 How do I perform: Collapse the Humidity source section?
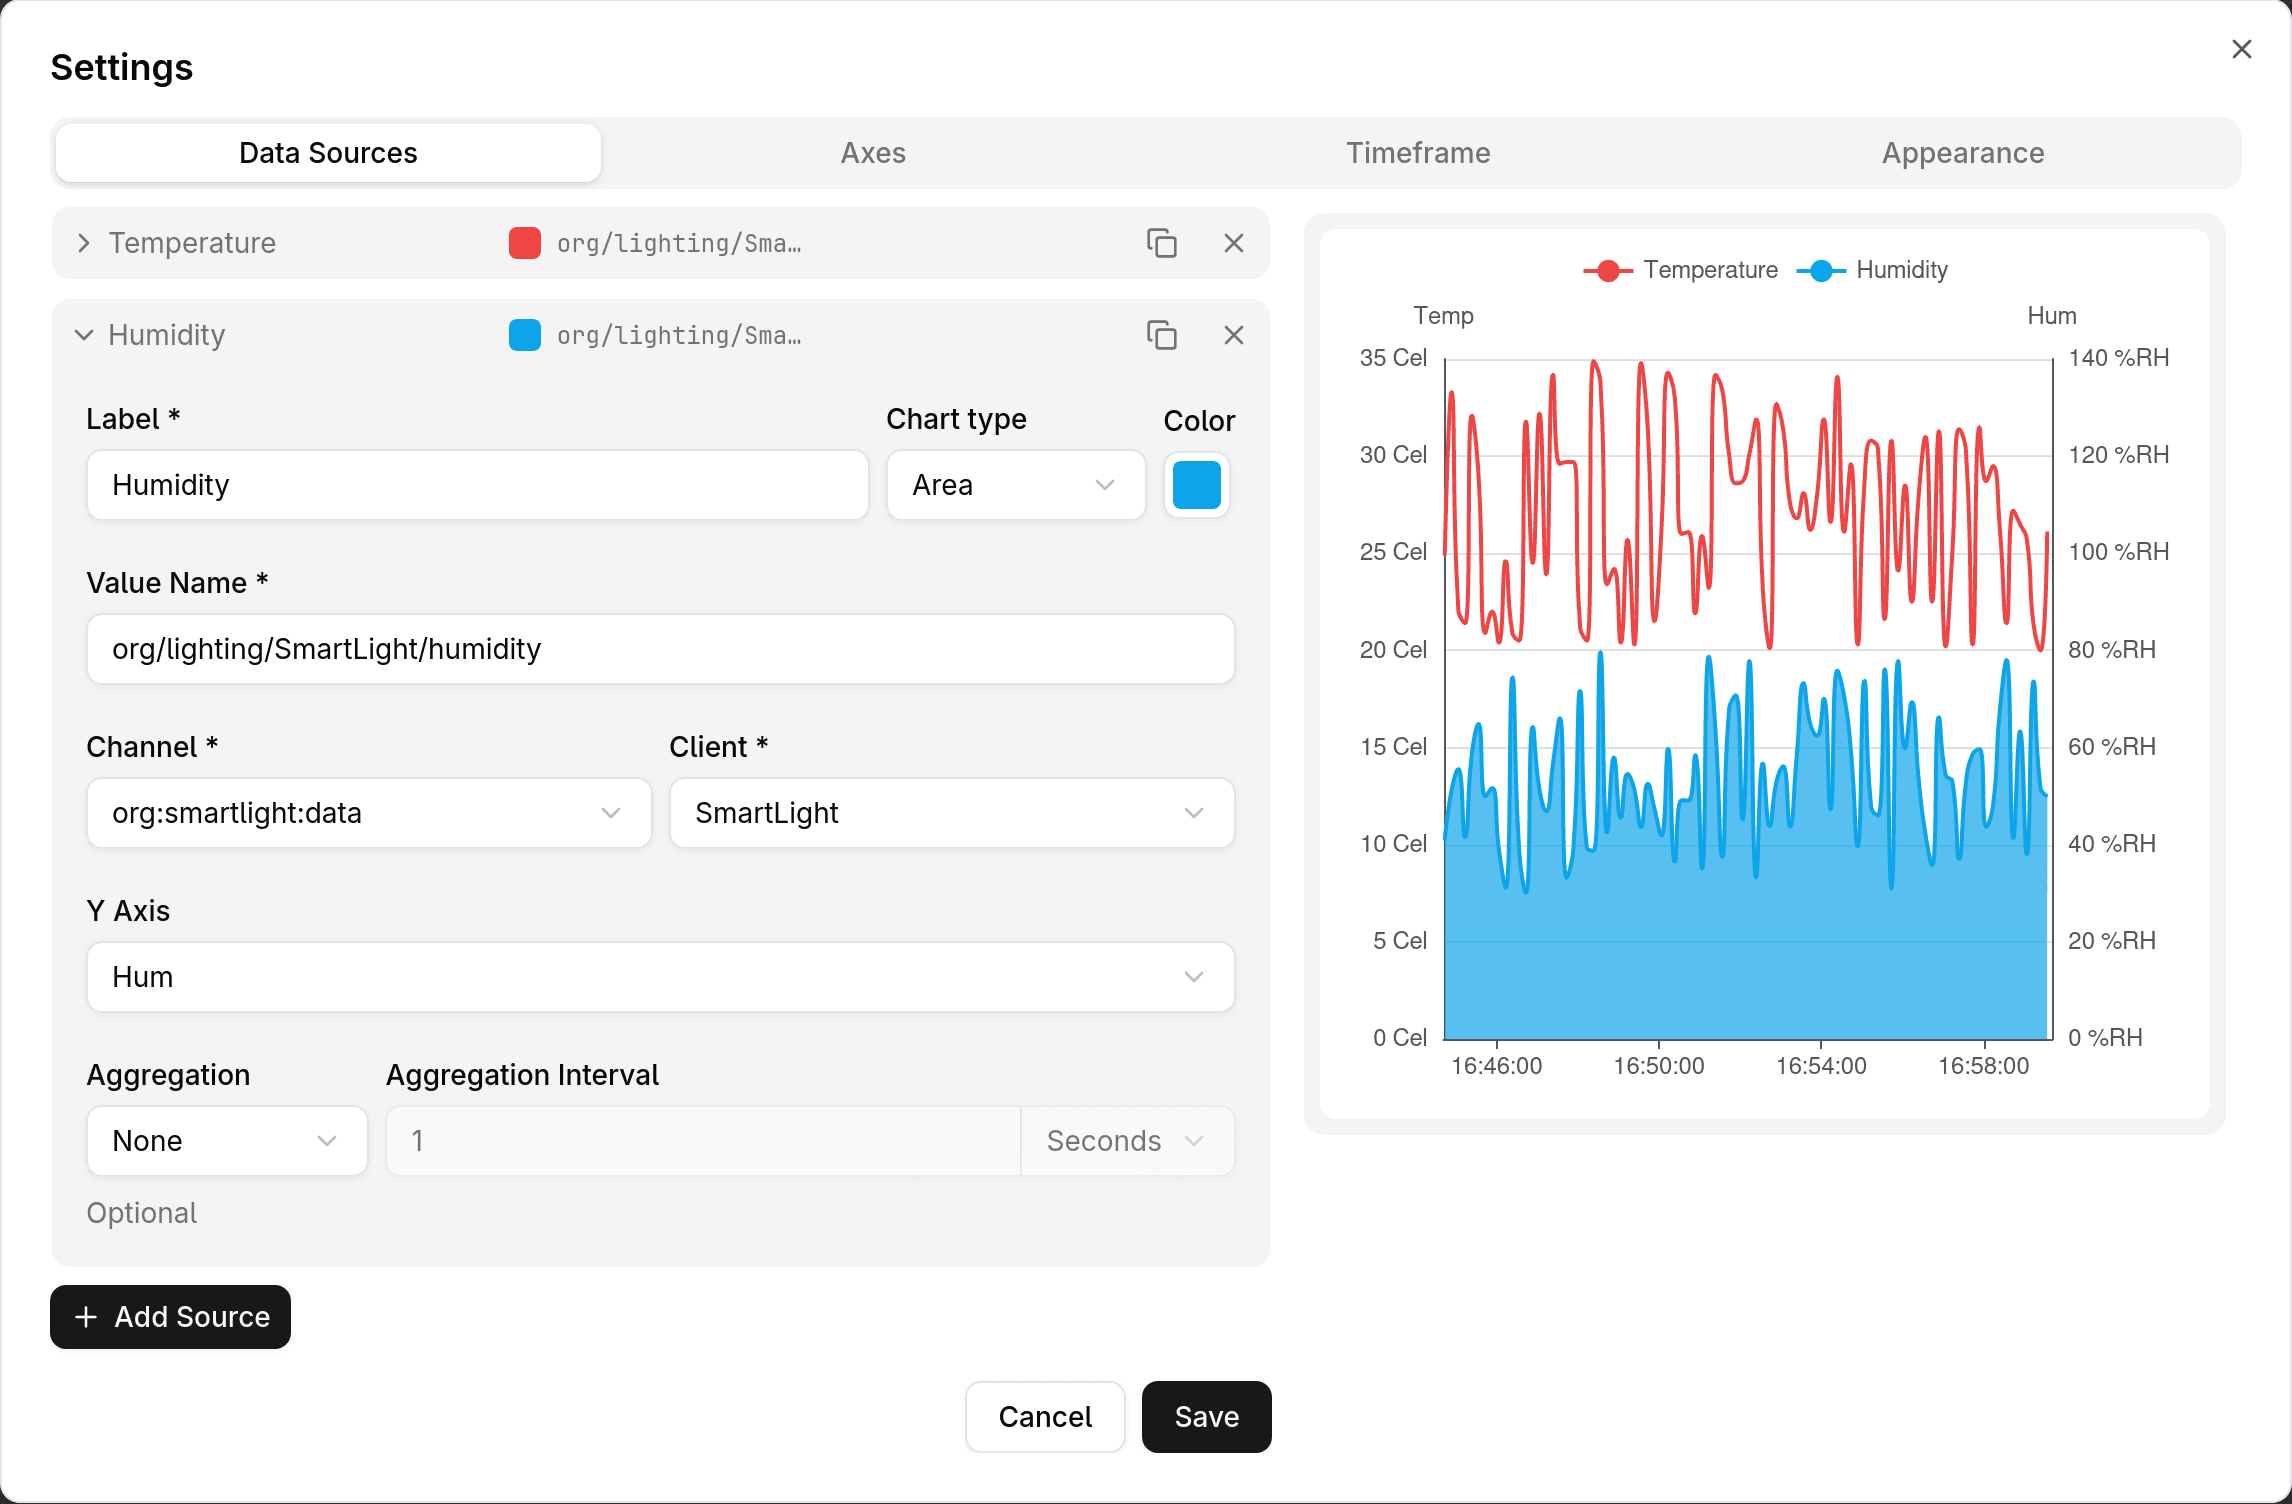point(84,335)
